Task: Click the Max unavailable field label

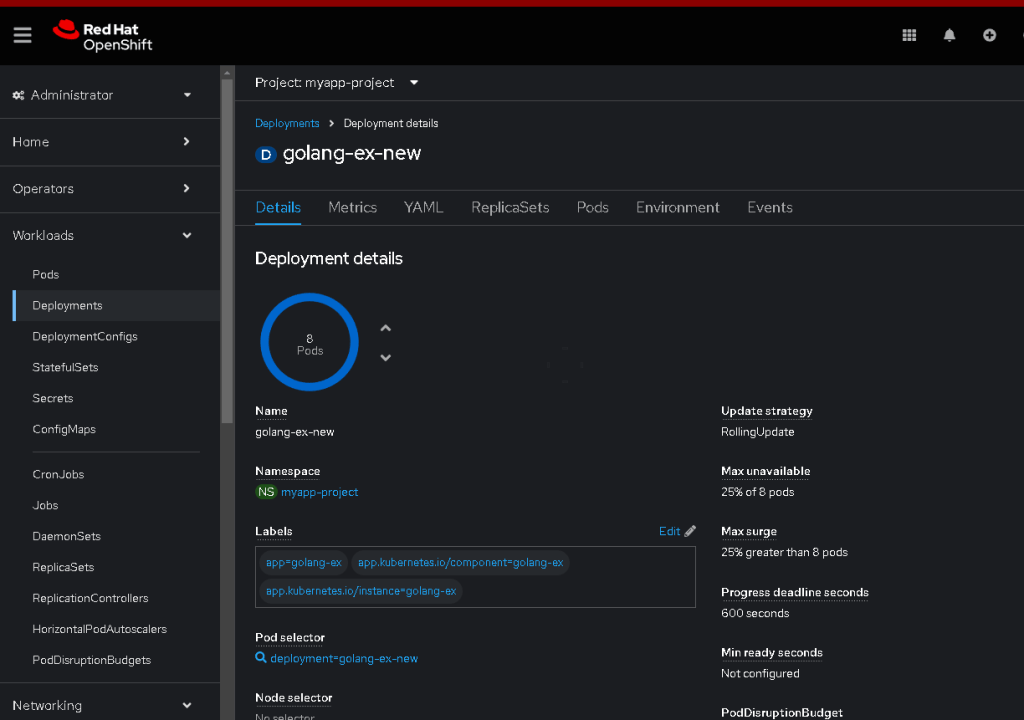Action: pos(765,471)
